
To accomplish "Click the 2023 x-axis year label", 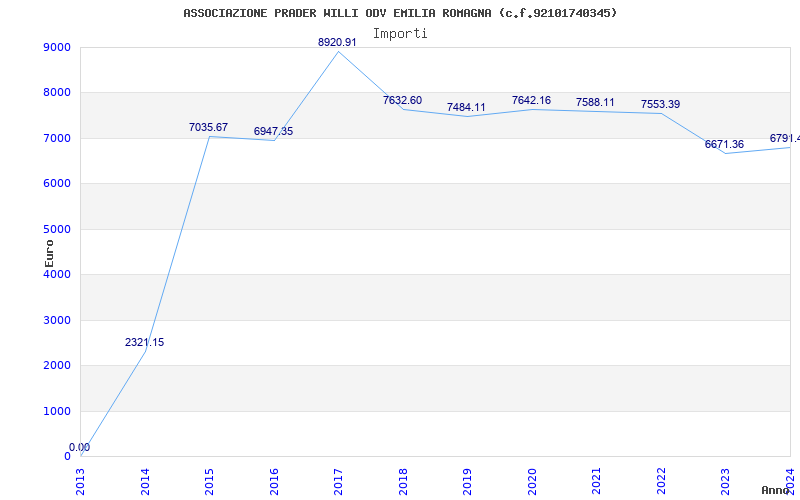I will click(x=726, y=481).
